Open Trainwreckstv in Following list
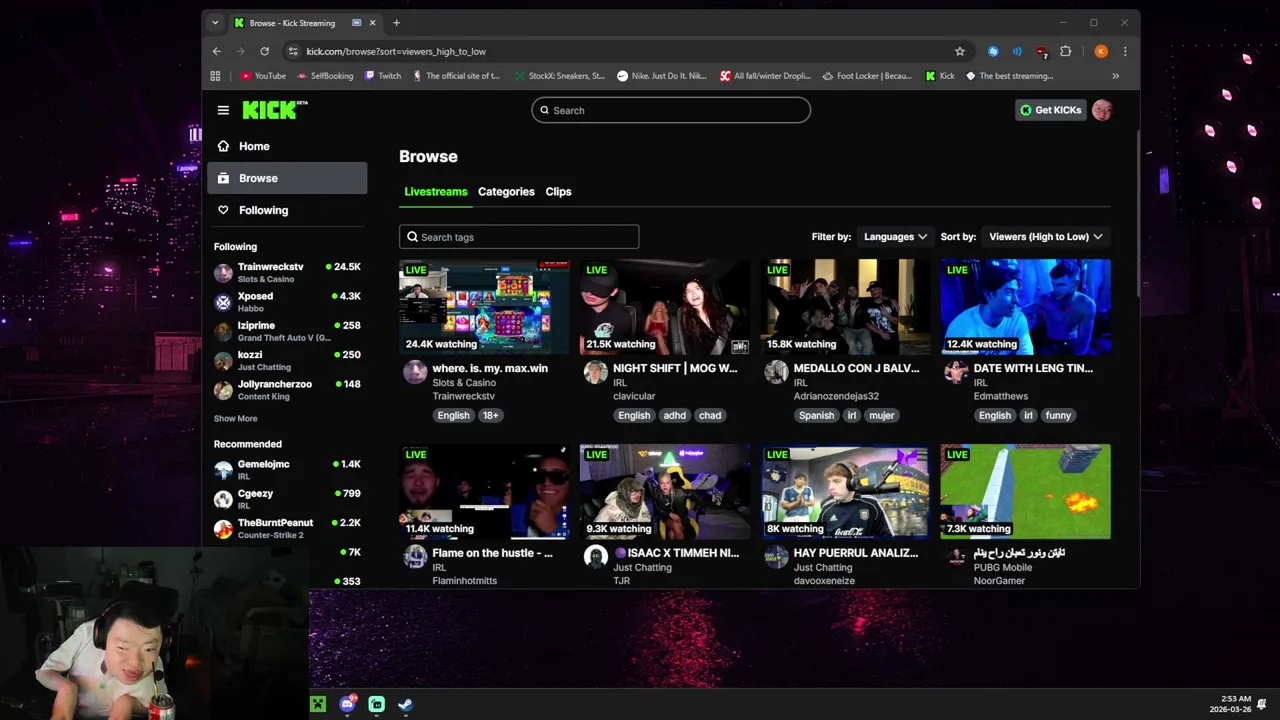Screen dimensions: 1280x720 point(287,273)
